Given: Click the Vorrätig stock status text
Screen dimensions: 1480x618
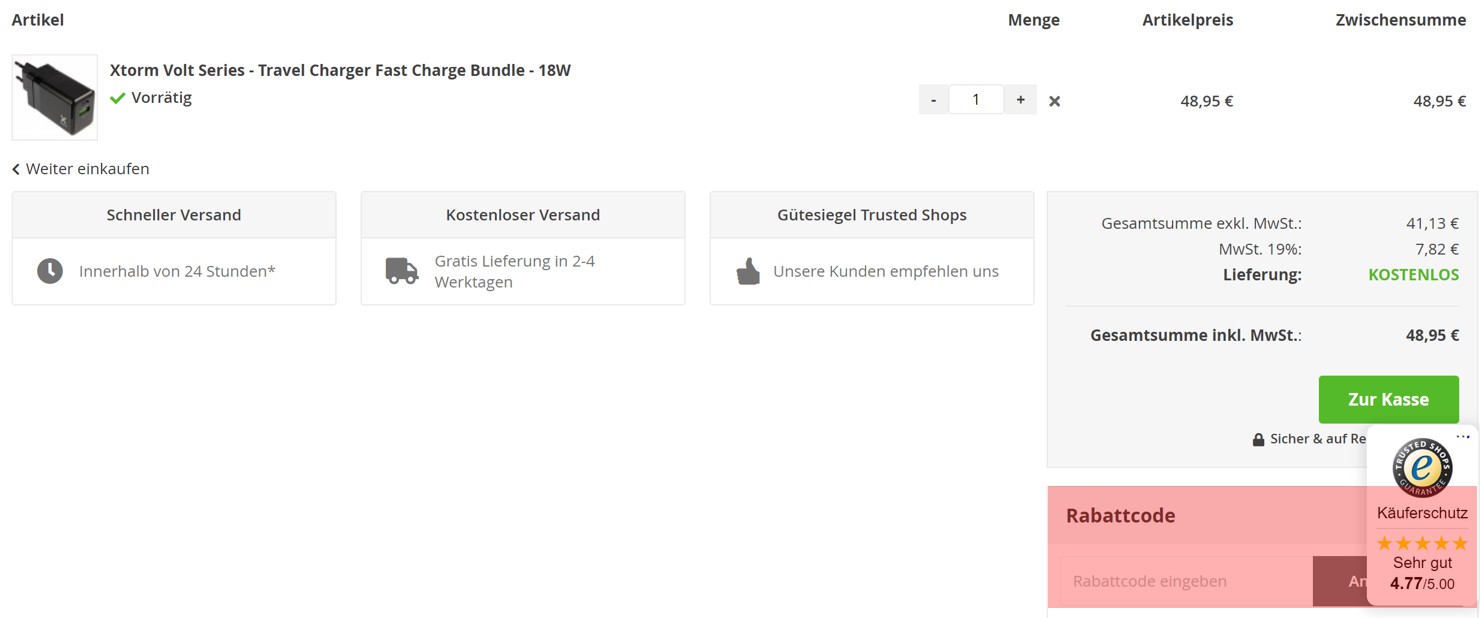Looking at the screenshot, I should [x=161, y=98].
